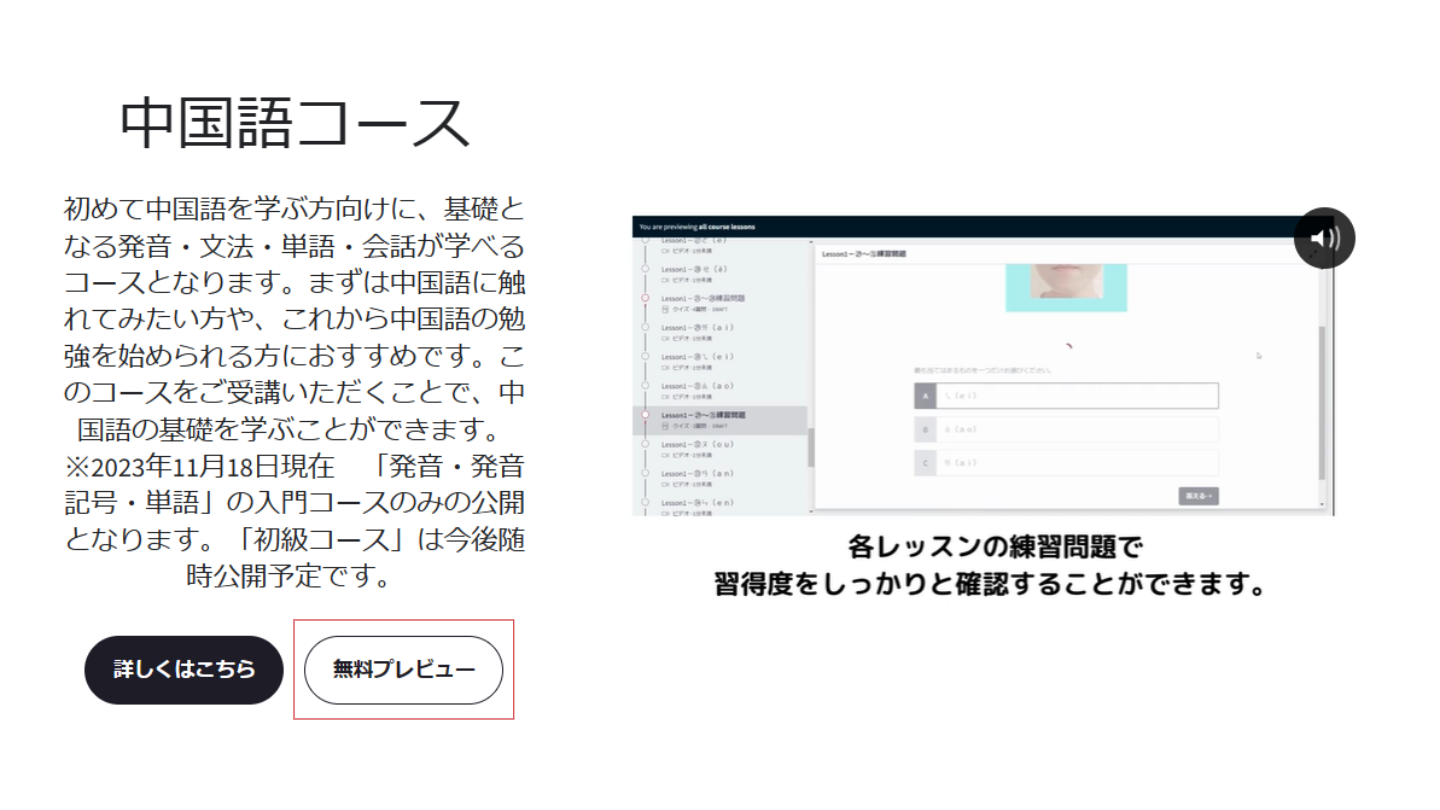Unmute the video with the speaker icon
The image size is (1440, 810).
[1324, 238]
